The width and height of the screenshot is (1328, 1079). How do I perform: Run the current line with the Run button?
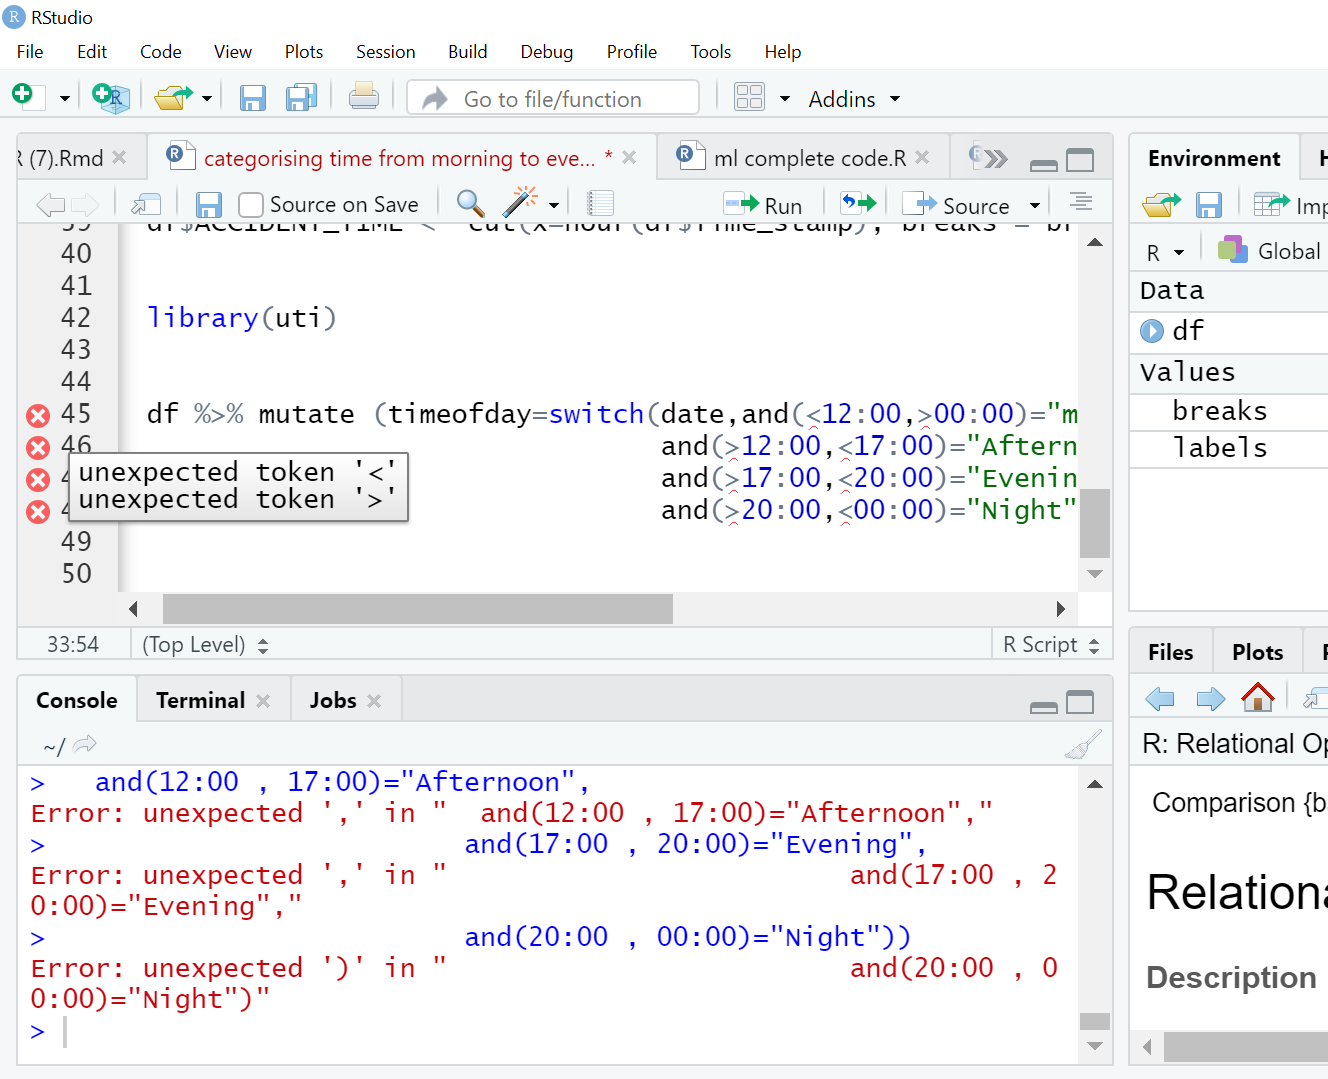click(764, 204)
